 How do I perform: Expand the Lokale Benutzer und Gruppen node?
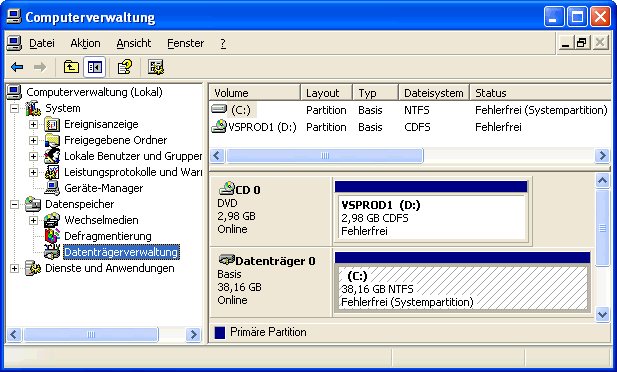(x=33, y=156)
